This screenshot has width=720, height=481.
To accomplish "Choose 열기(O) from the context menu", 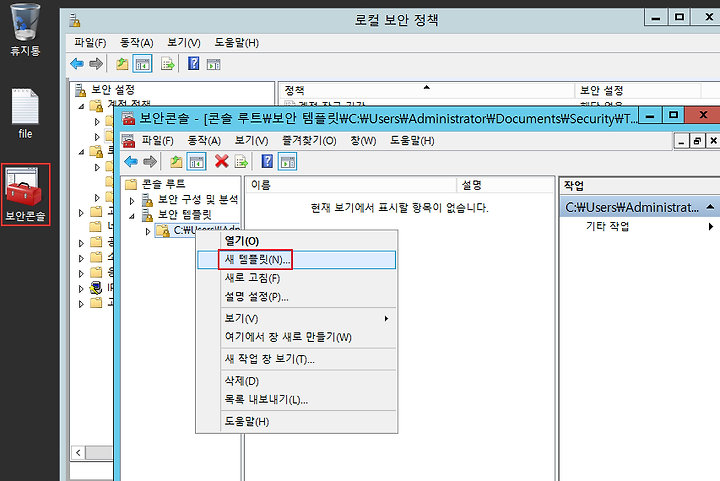I will click(297, 241).
